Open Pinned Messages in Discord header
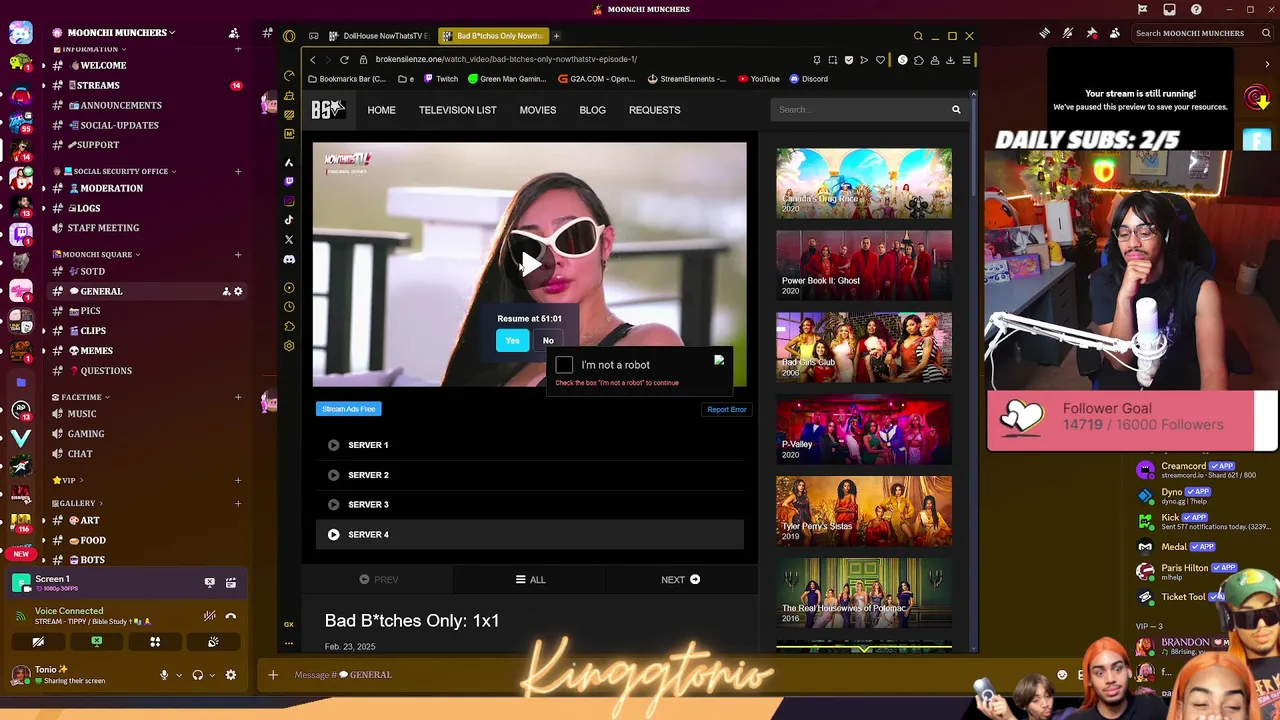 pos(1091,33)
